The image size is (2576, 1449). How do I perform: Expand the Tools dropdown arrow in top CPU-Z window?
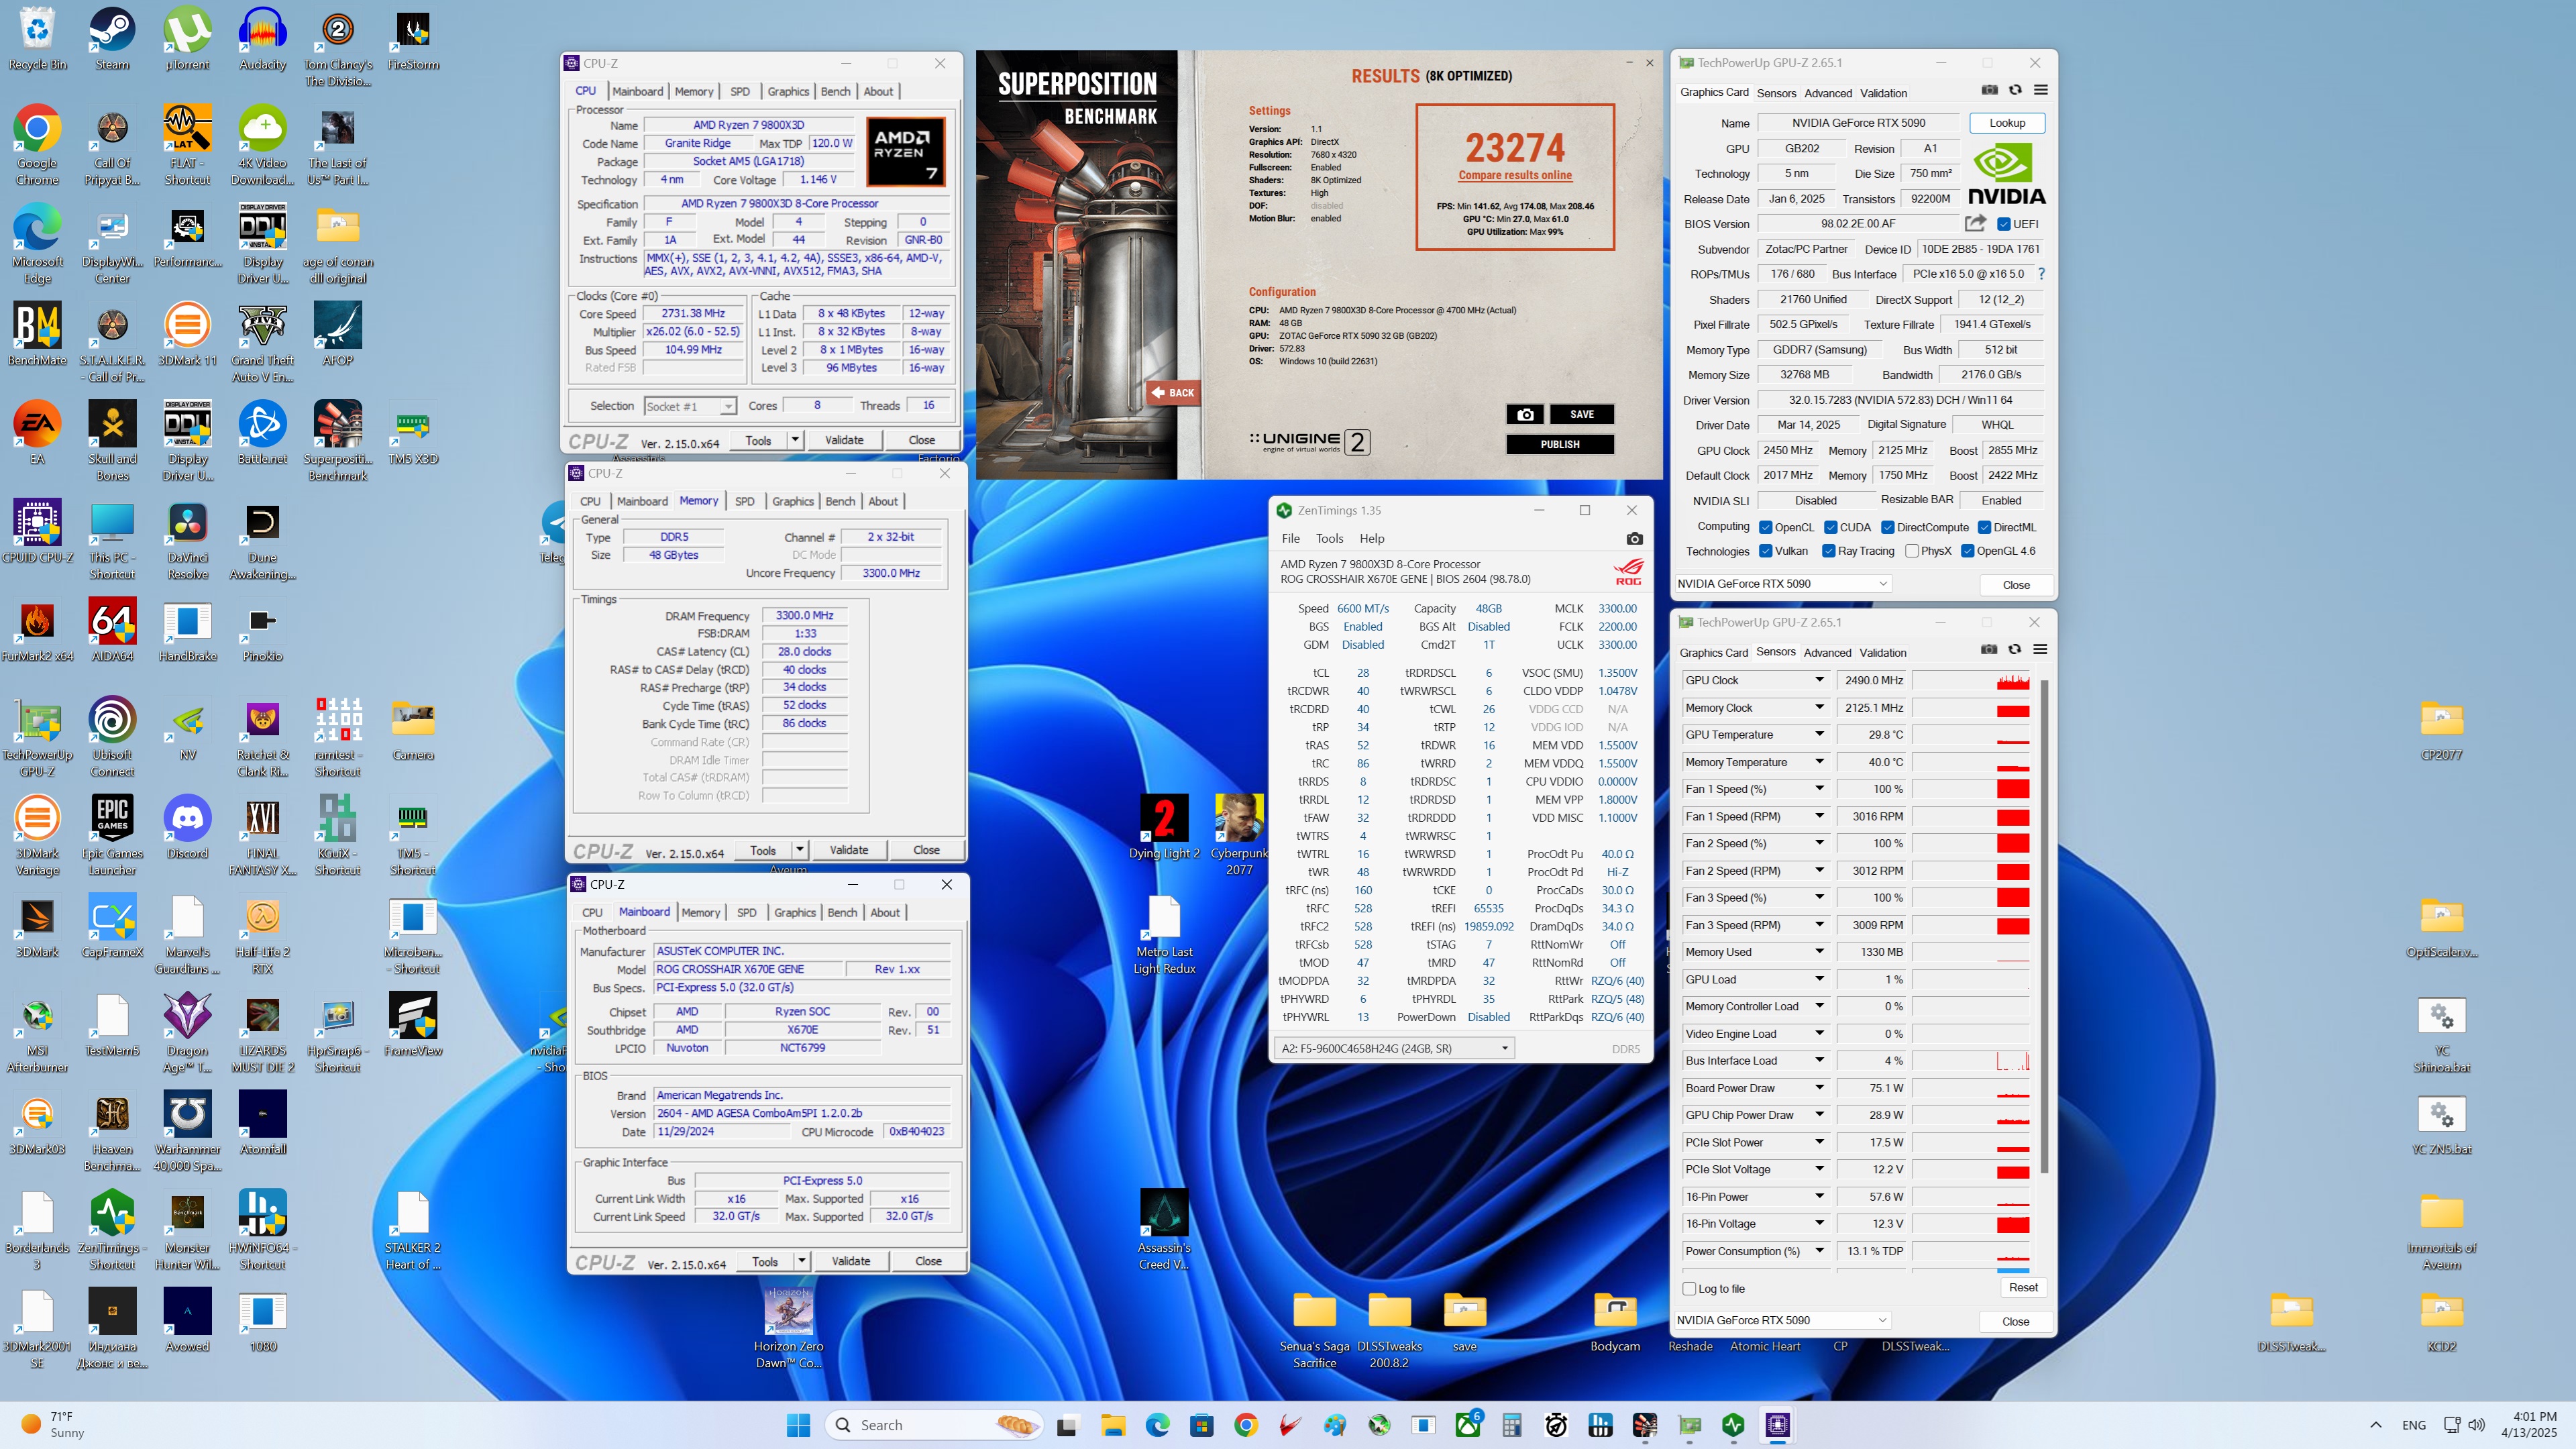tap(795, 440)
